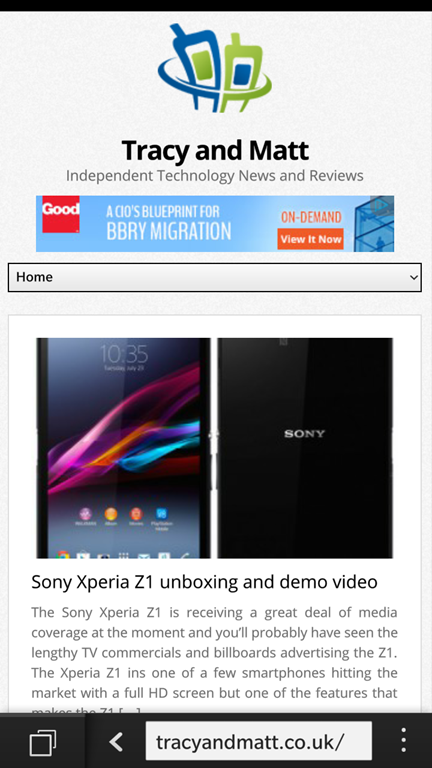This screenshot has height=768, width=432.
Task: Tap the Tracy and Matt phones logo
Action: click(215, 68)
